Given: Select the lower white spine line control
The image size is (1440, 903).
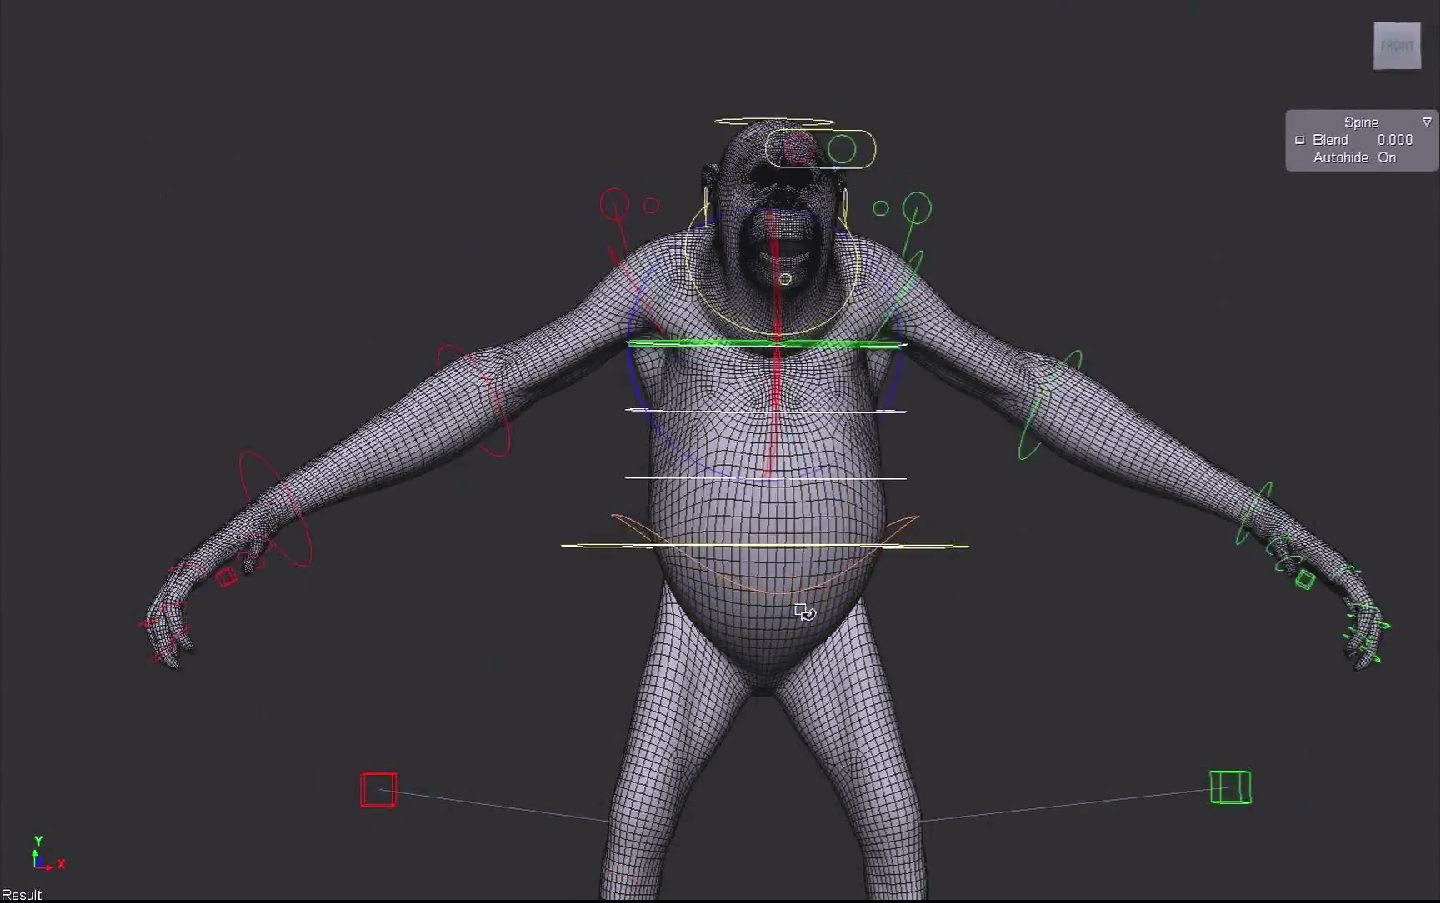Looking at the screenshot, I should pyautogui.click(x=766, y=478).
